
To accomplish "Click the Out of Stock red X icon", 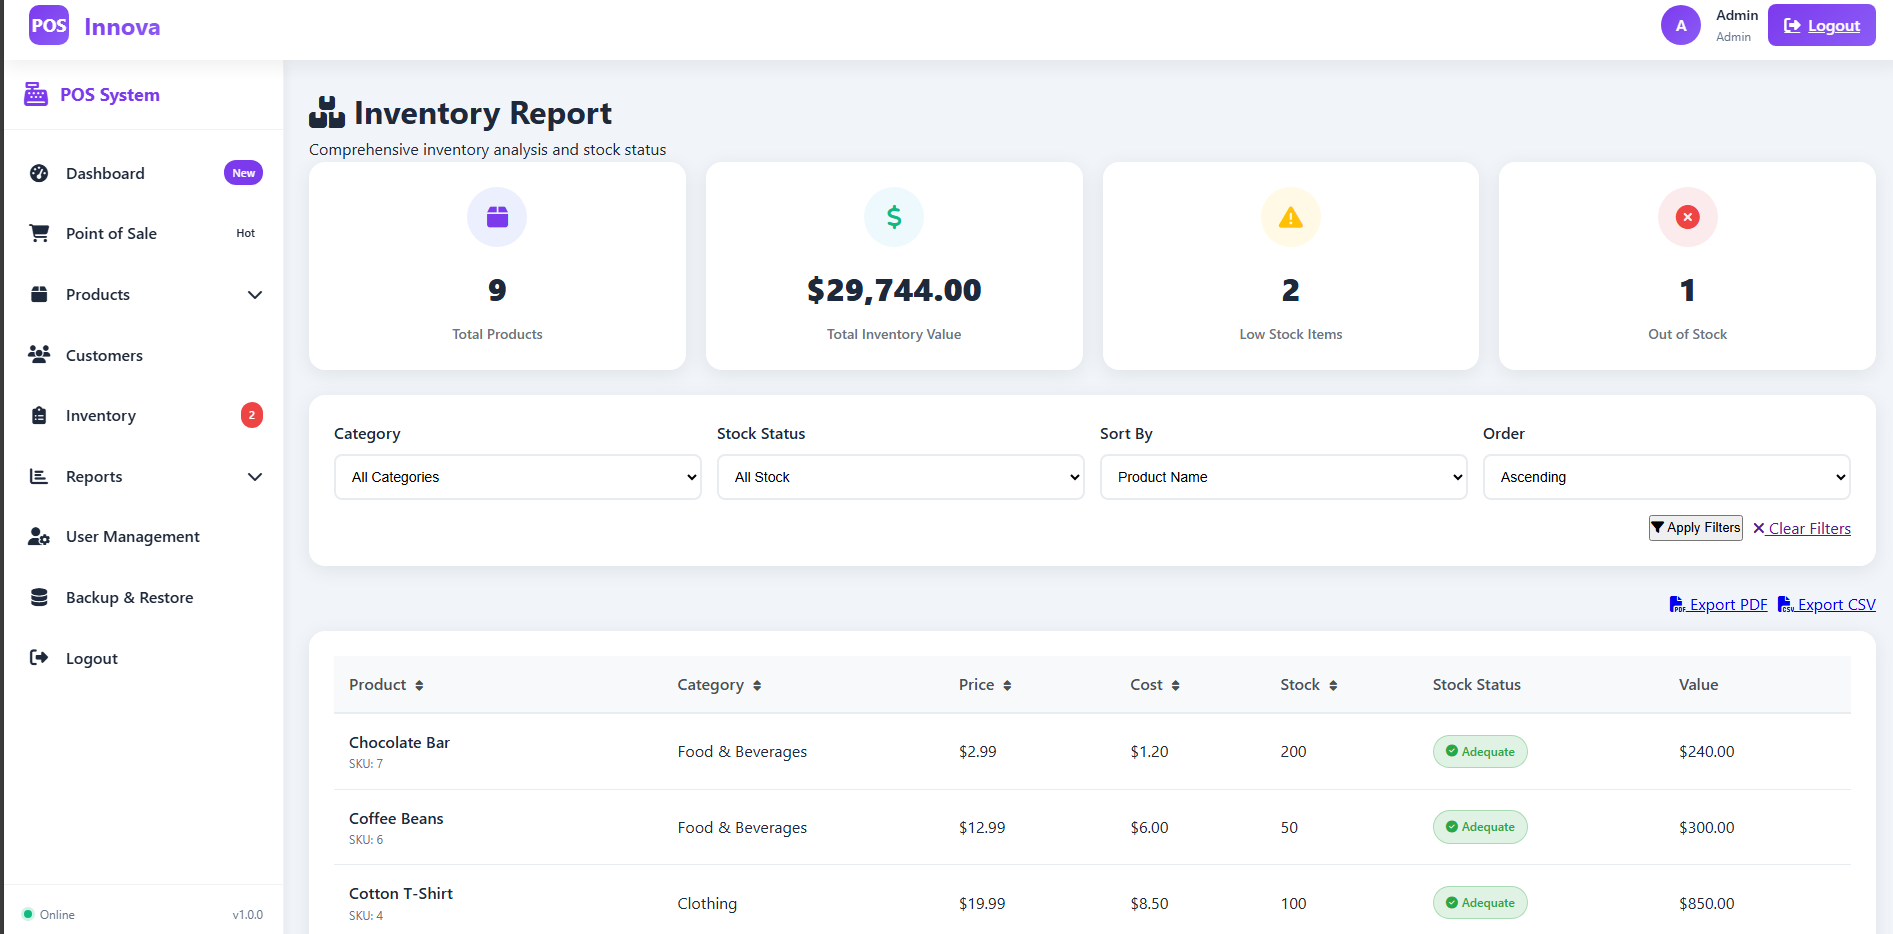I will click(x=1687, y=217).
